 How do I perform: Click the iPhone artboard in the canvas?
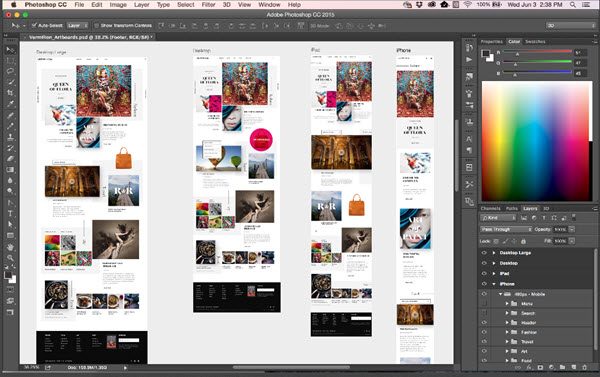pyautogui.click(x=415, y=209)
